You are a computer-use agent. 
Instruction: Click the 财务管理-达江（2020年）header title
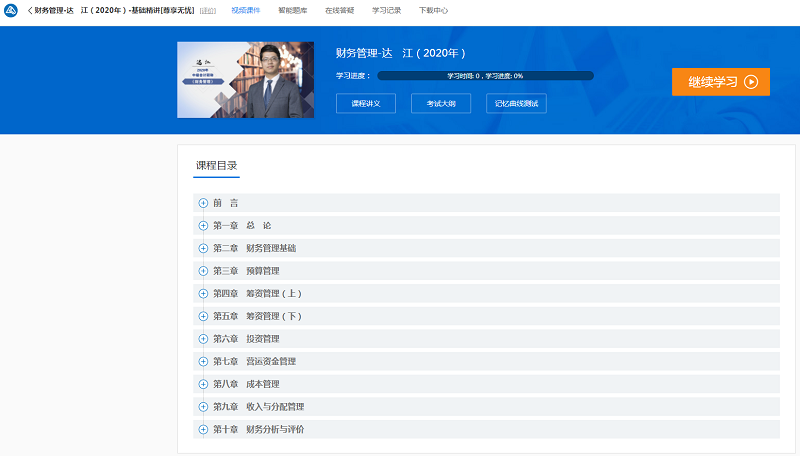tap(114, 10)
